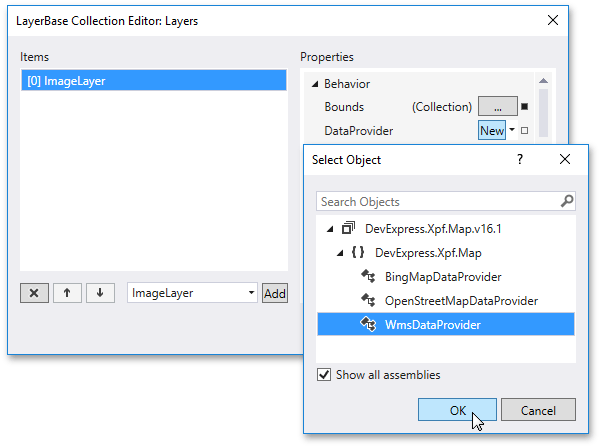
Task: Click the Properties scrollbar thumb
Action: coord(543,113)
